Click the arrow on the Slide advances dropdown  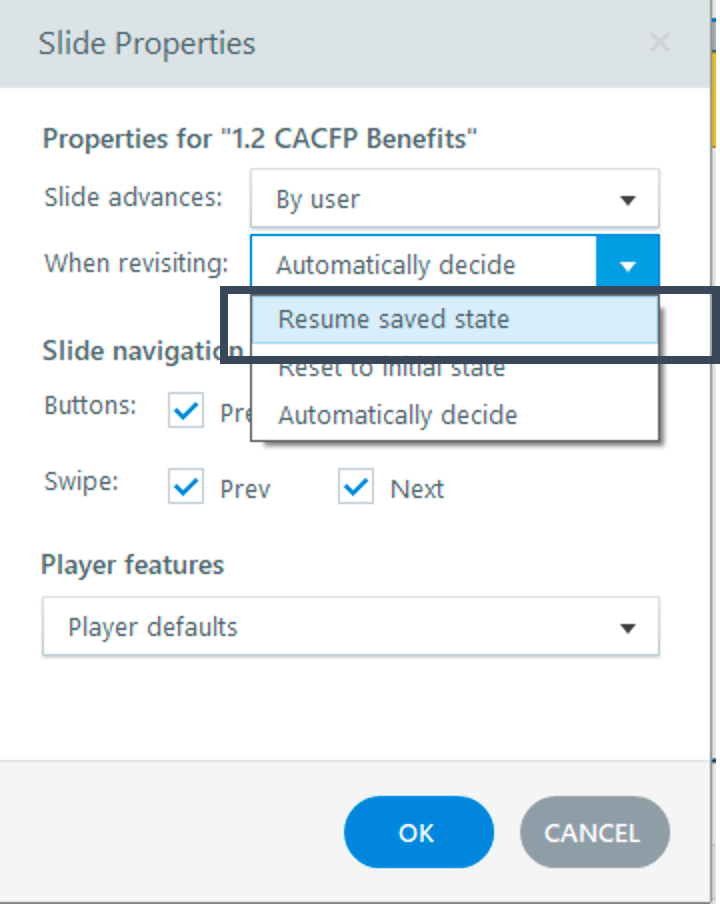point(628,200)
